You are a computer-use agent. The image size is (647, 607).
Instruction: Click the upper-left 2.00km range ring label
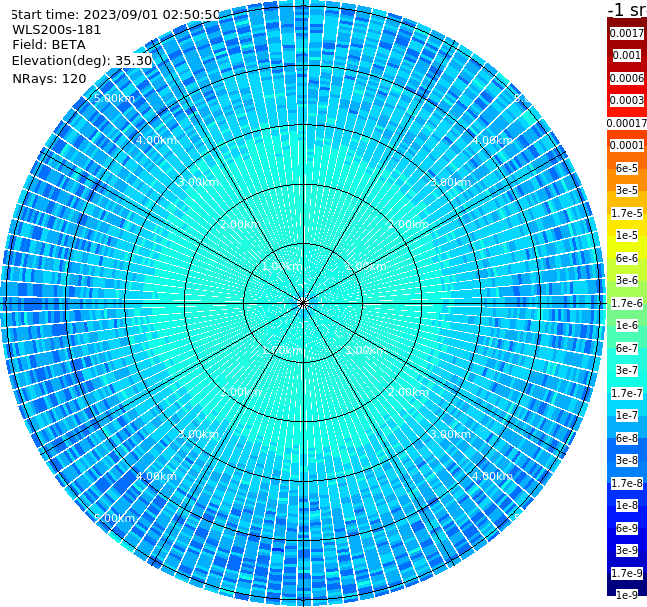pos(241,224)
